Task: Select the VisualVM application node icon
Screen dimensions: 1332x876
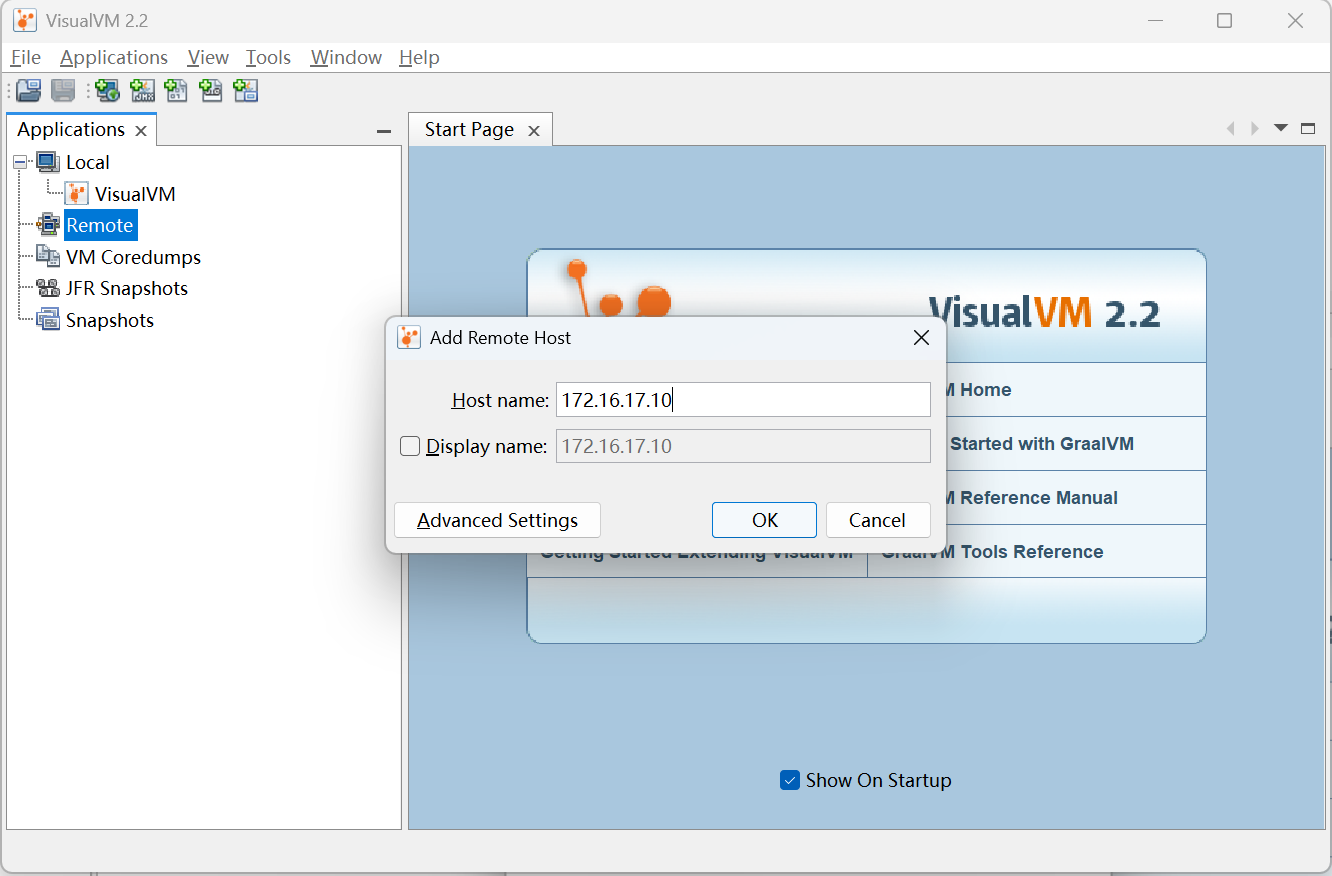Action: pyautogui.click(x=76, y=194)
